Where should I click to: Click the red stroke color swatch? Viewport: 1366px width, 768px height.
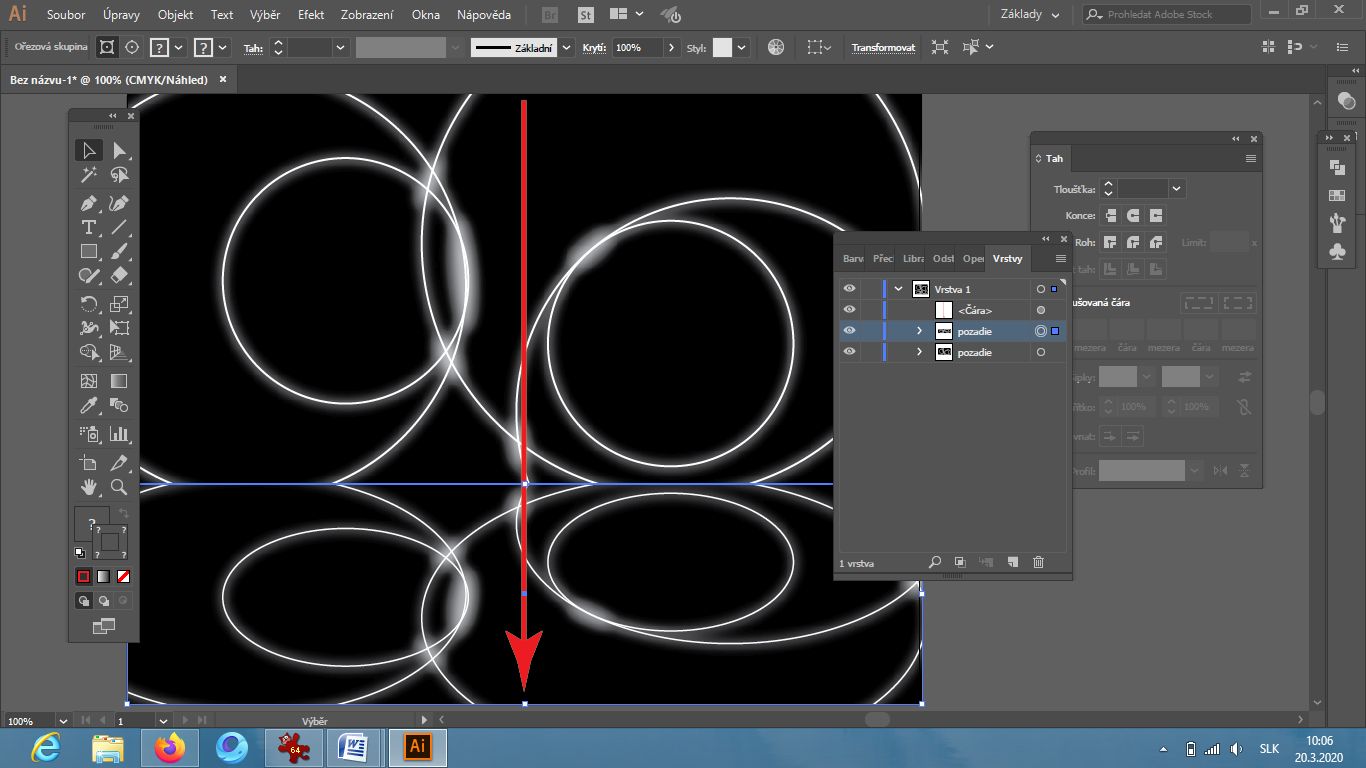click(x=83, y=576)
